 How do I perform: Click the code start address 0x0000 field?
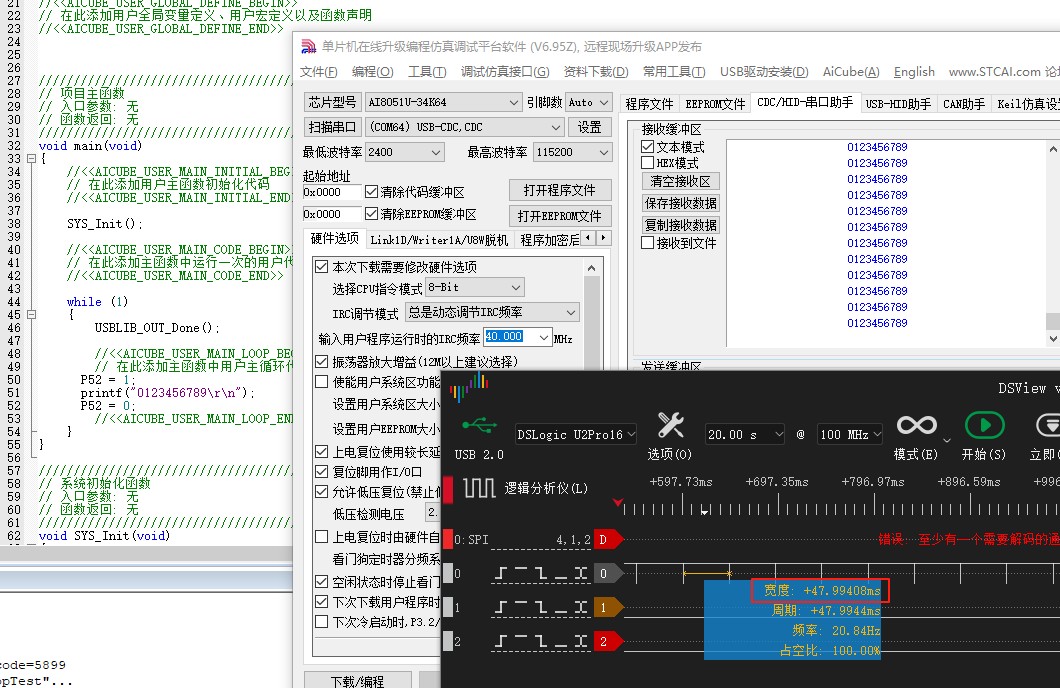coord(331,192)
